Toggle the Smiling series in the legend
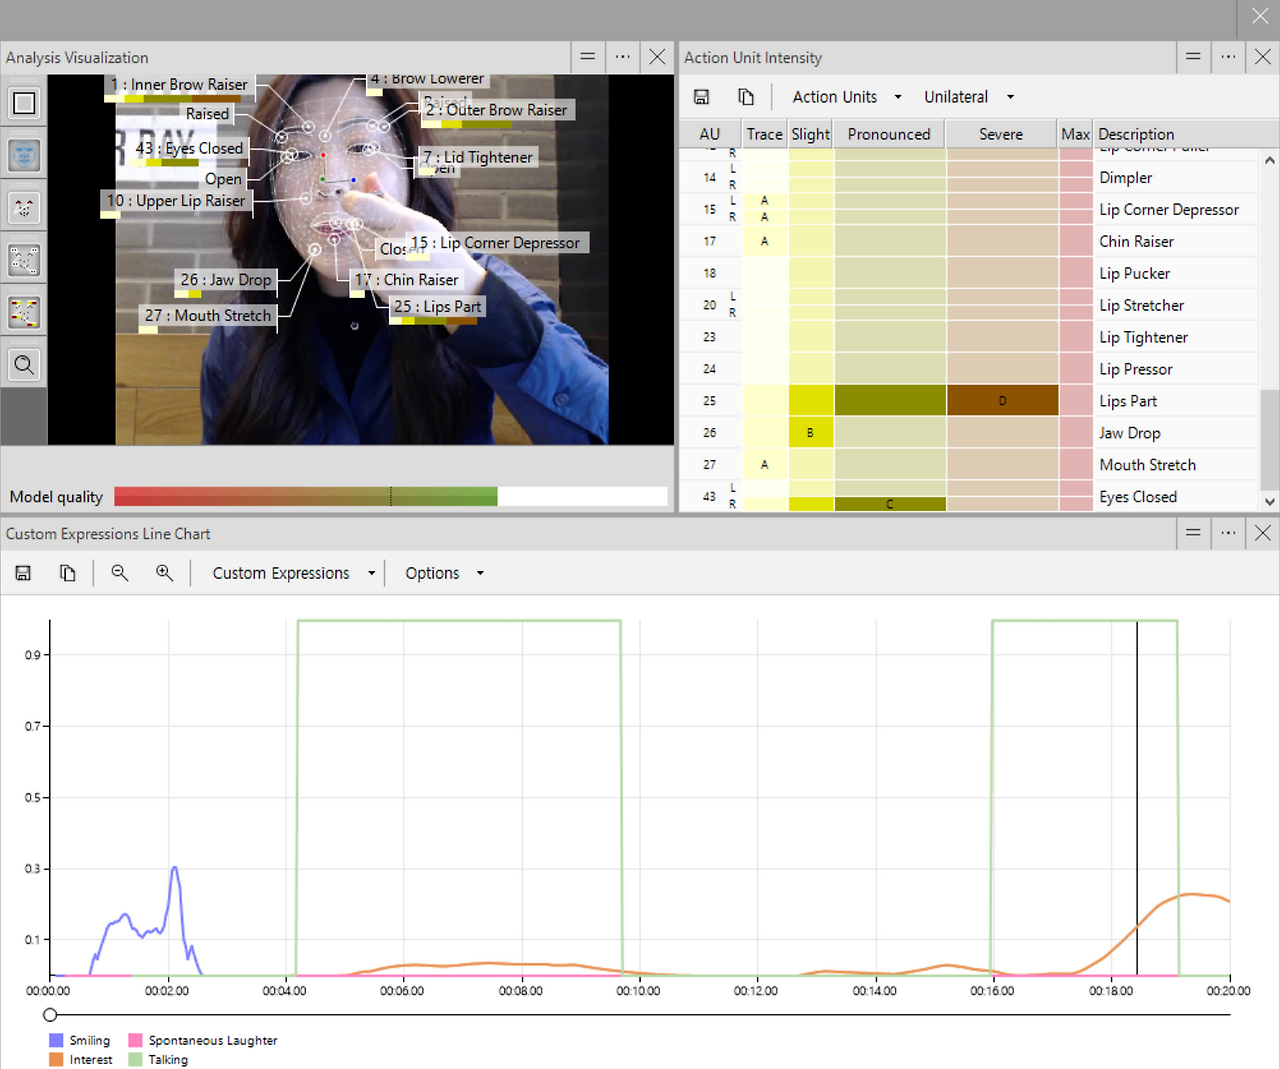1280x1069 pixels. (80, 1040)
